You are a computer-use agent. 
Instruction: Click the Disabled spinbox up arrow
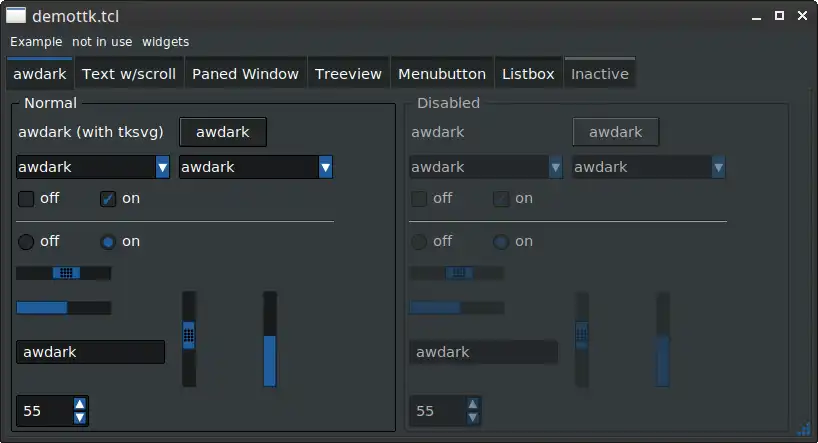coord(473,404)
